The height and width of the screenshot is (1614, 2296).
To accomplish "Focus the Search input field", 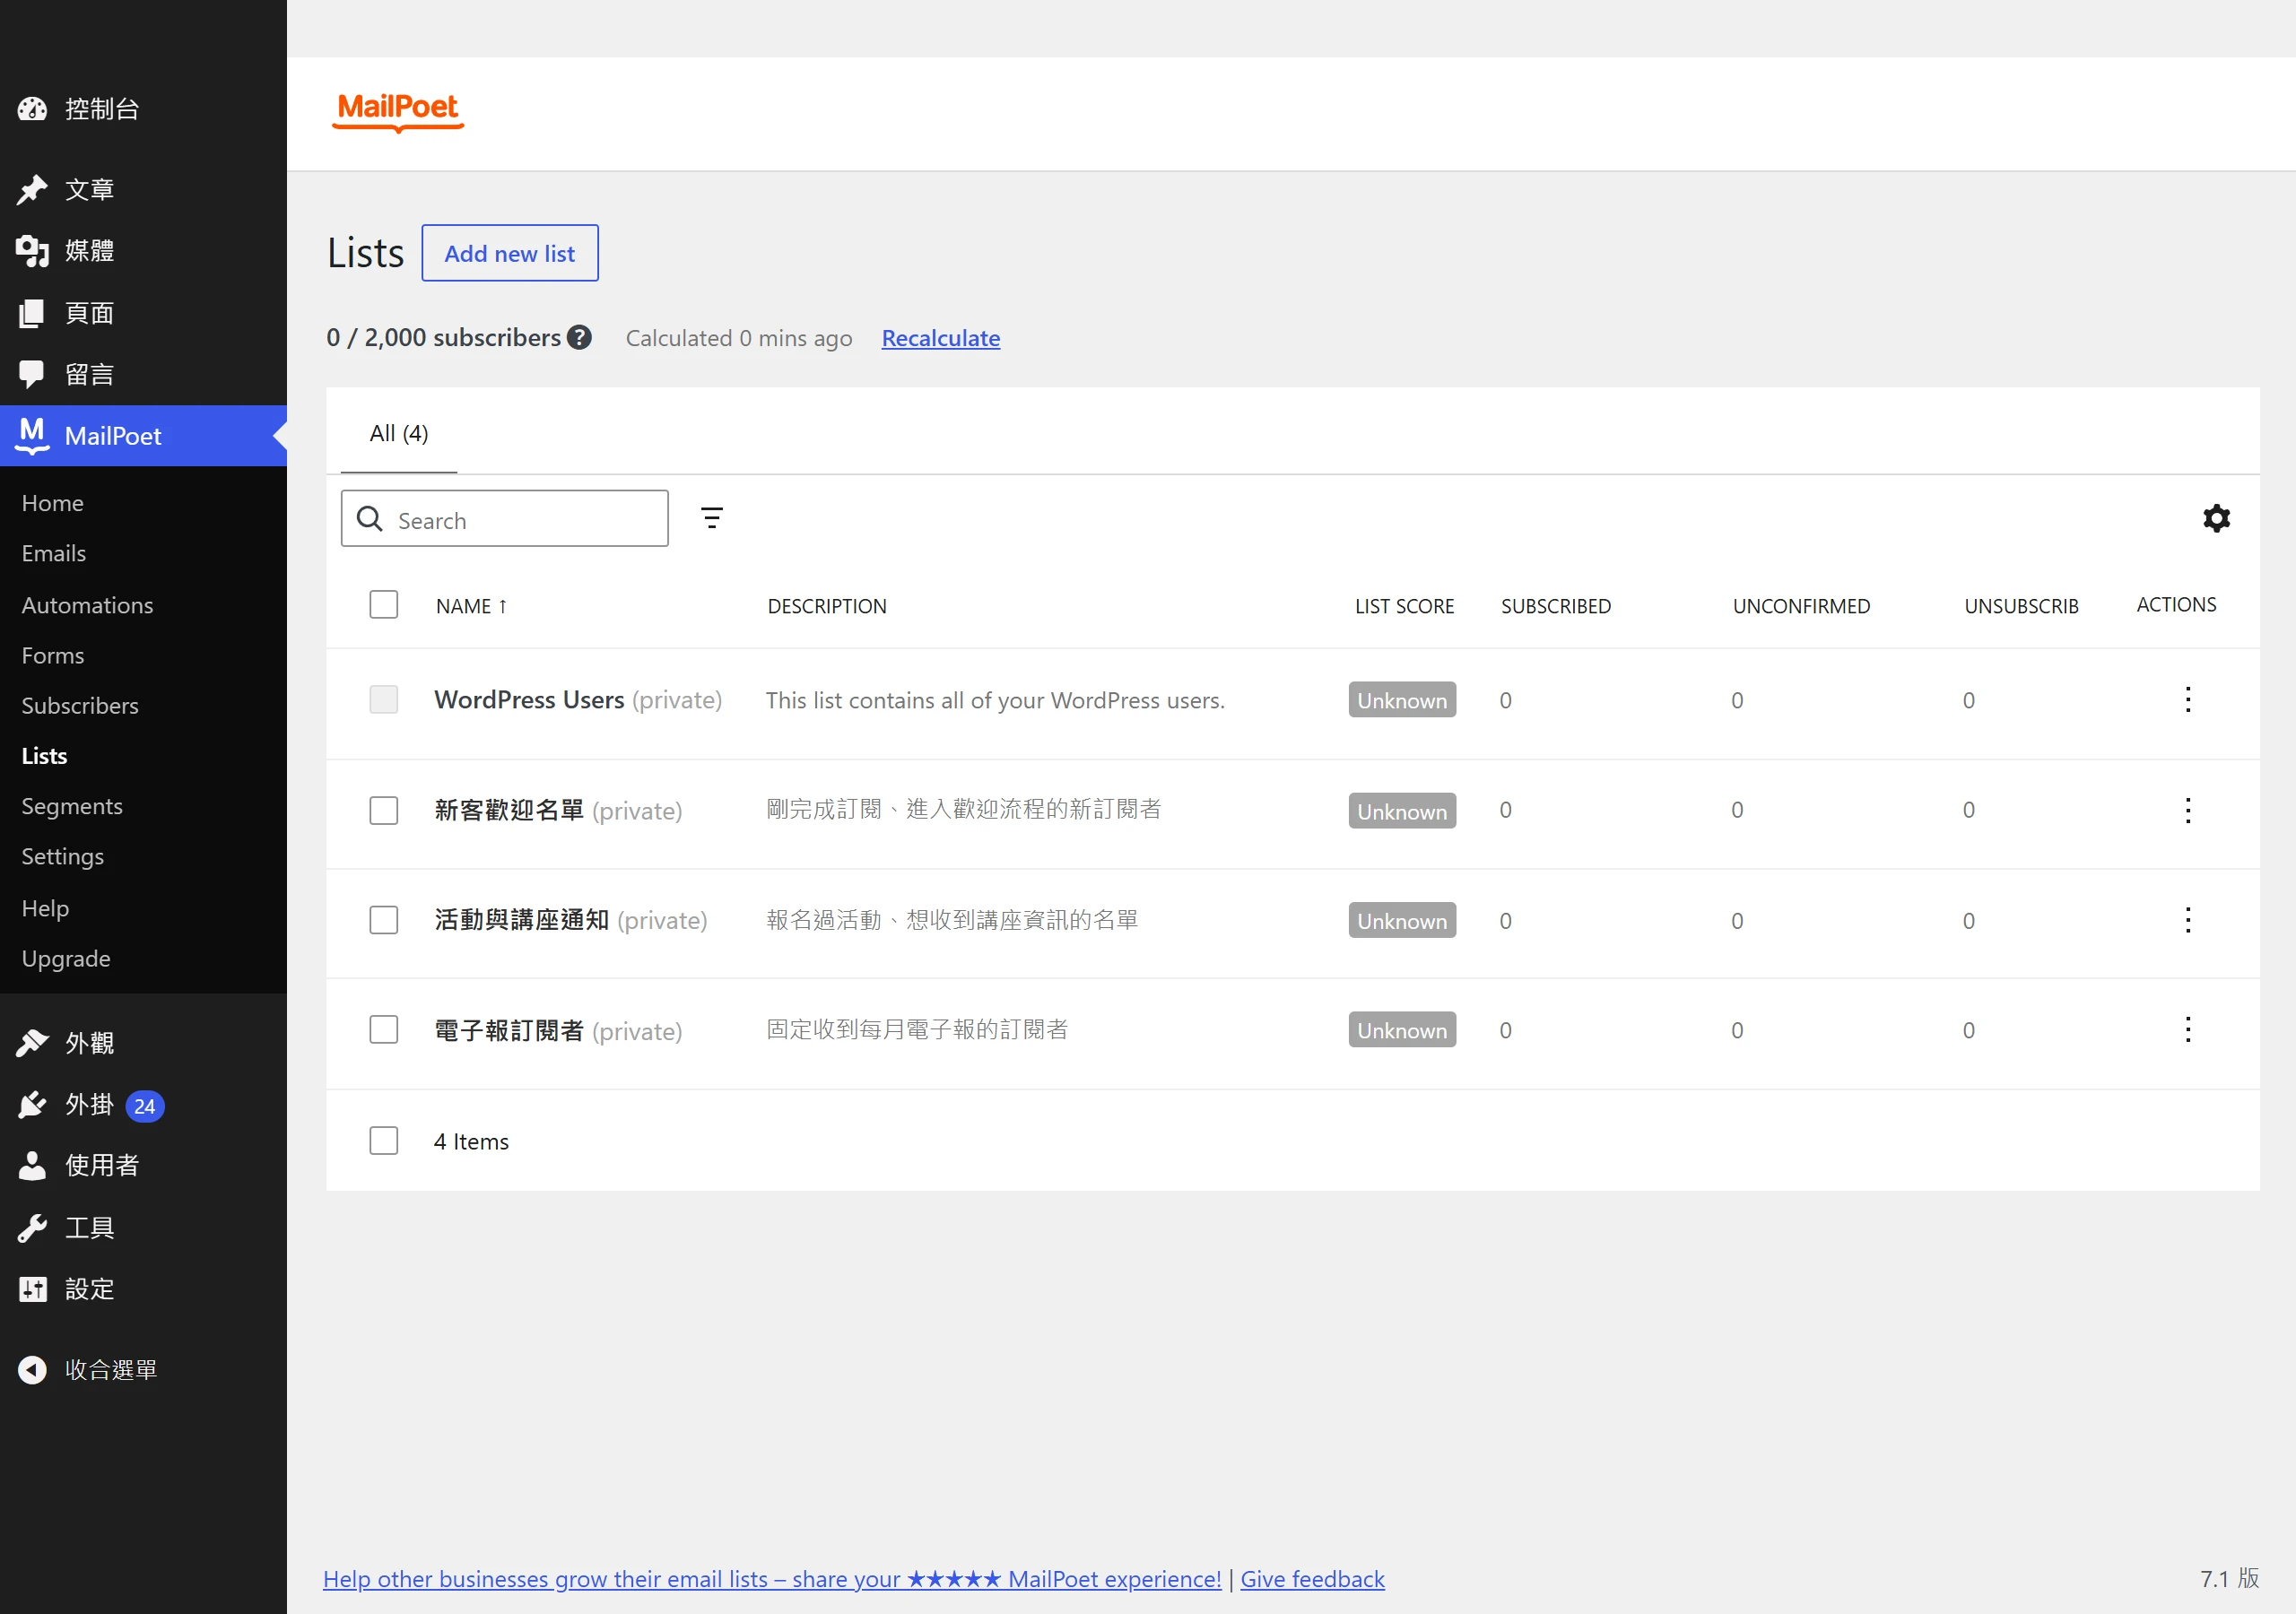I will click(x=505, y=519).
